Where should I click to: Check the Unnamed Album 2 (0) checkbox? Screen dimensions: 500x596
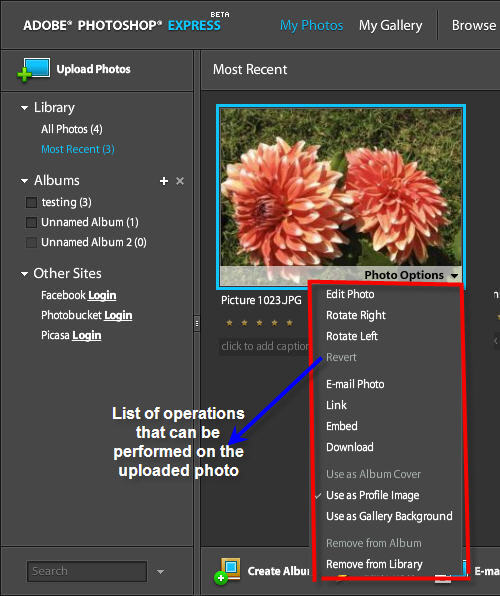pyautogui.click(x=31, y=243)
